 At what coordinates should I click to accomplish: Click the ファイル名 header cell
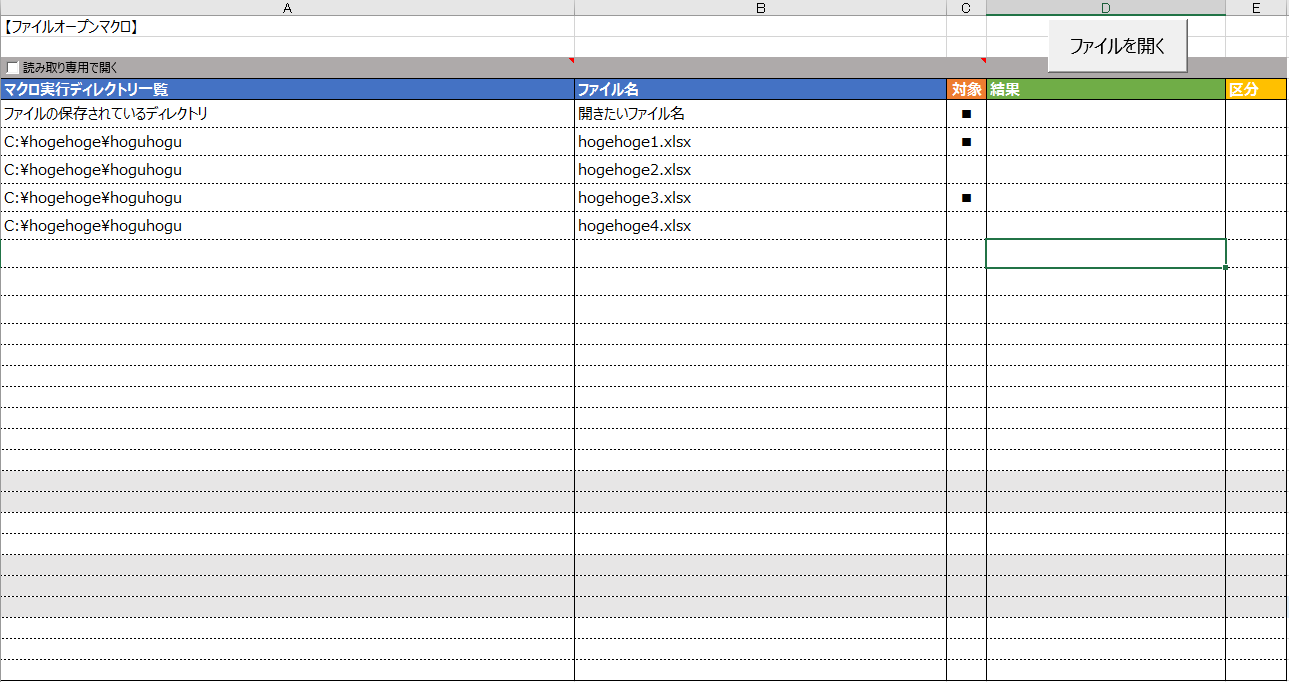760,89
